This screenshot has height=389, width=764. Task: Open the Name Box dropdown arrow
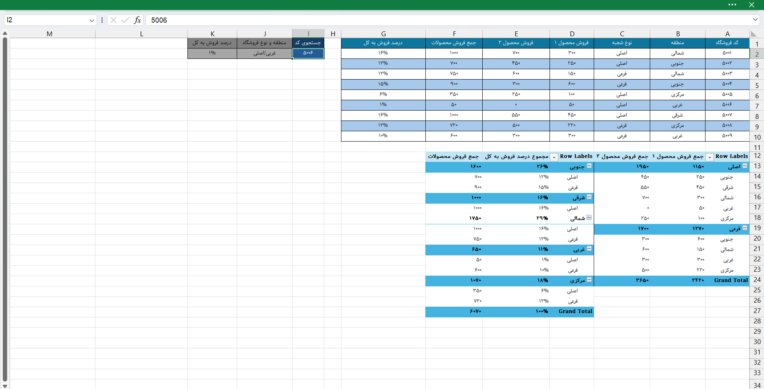91,20
